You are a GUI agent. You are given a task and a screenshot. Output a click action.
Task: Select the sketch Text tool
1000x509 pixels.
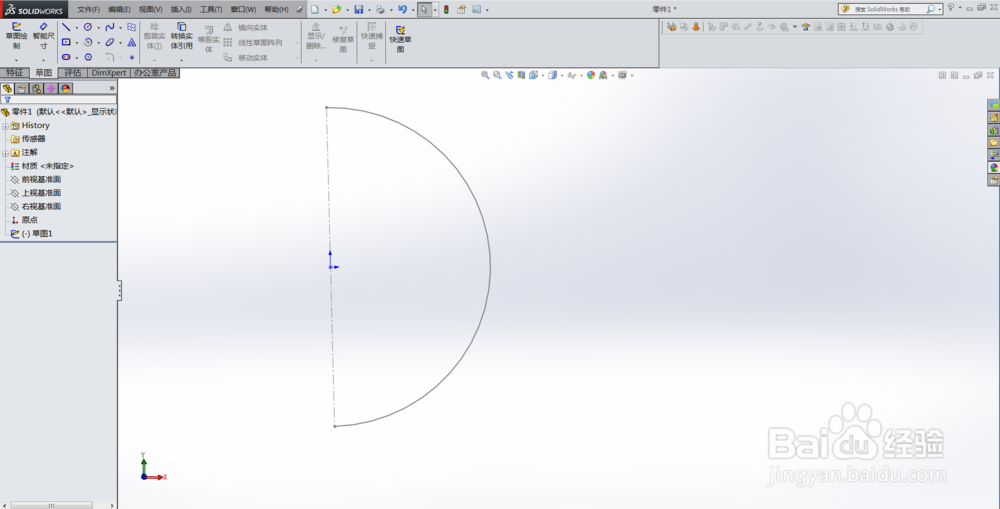click(131, 42)
